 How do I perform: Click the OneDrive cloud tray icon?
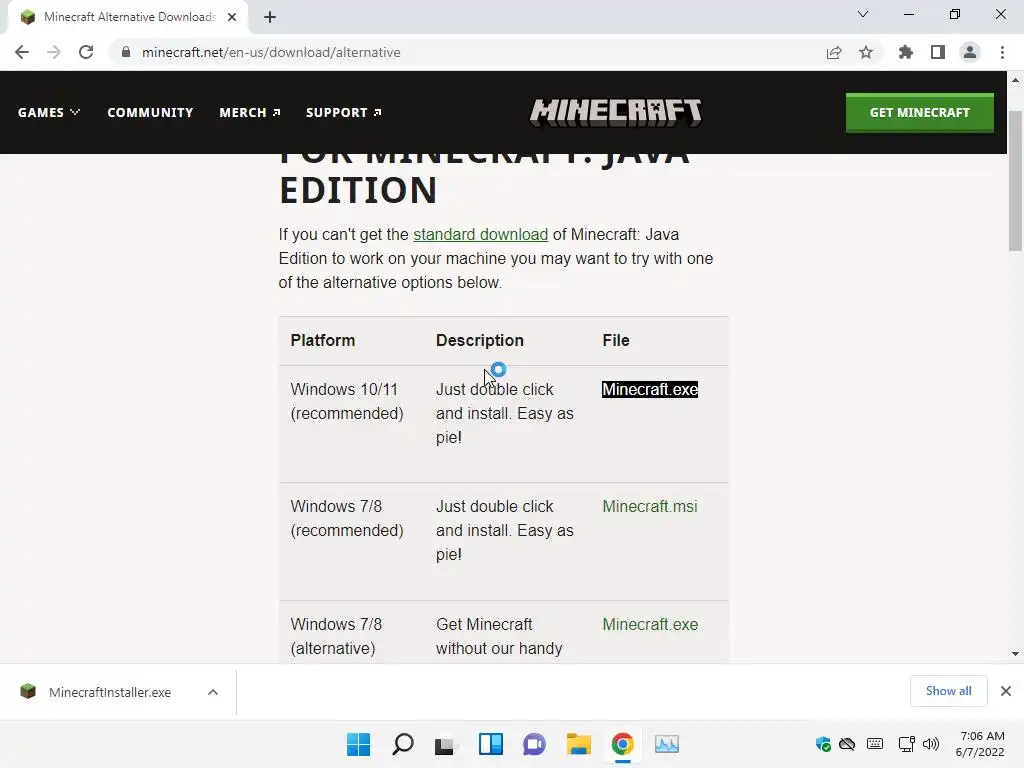point(847,744)
